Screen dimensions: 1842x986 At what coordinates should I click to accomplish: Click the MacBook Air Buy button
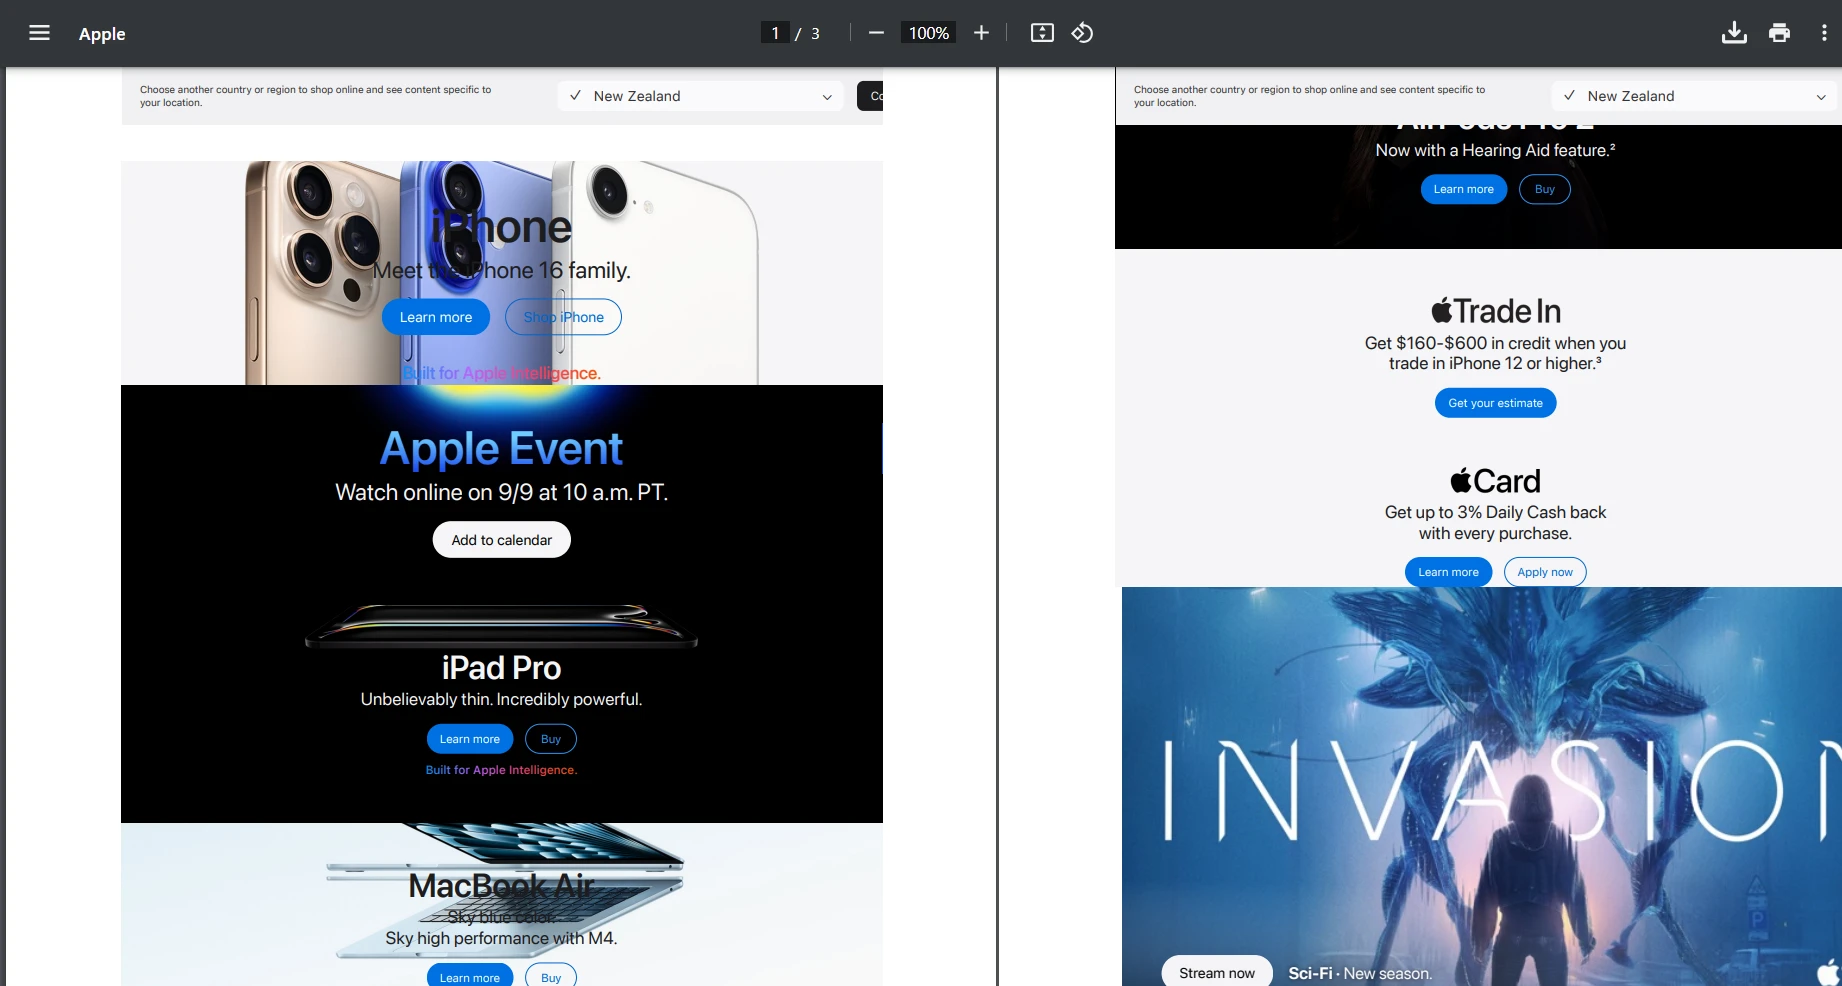point(551,976)
